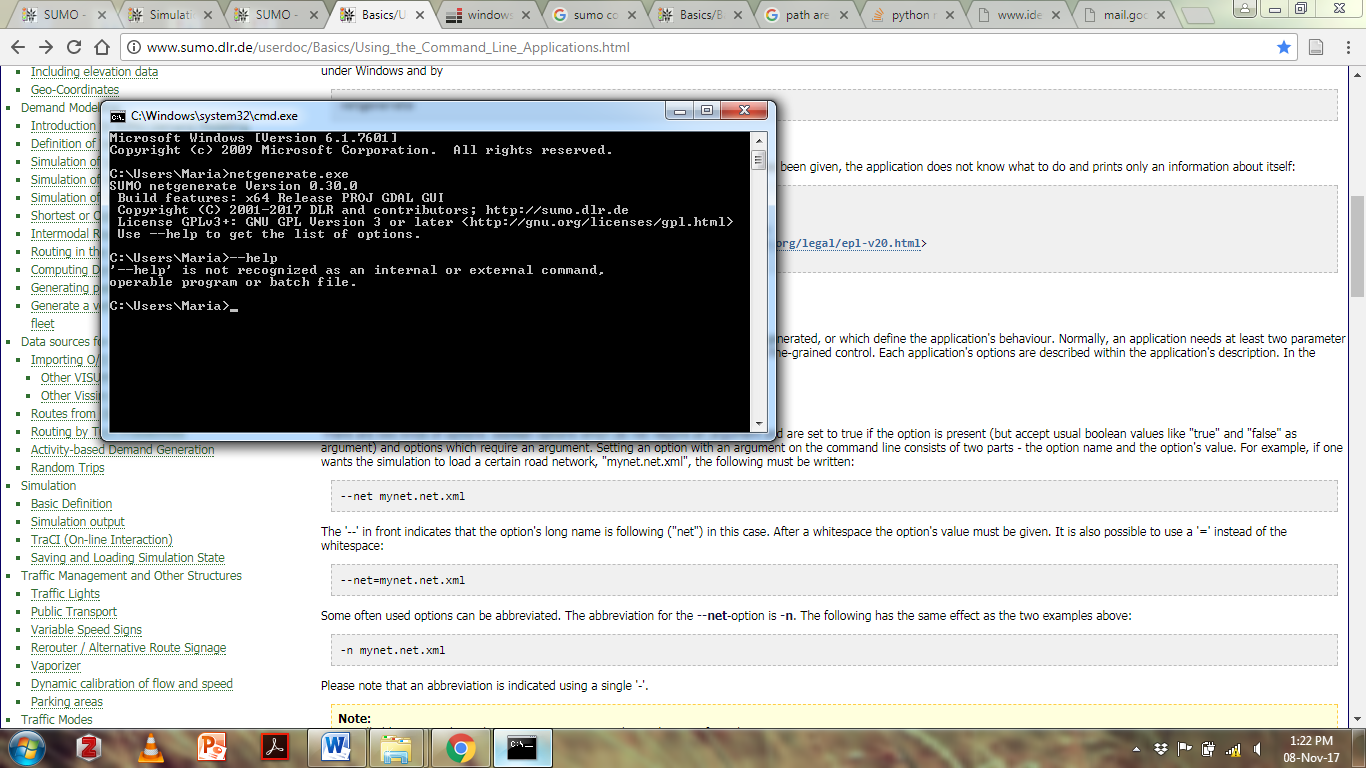Switch to the 'path are' Google tab
1366x768 pixels.
click(x=806, y=15)
